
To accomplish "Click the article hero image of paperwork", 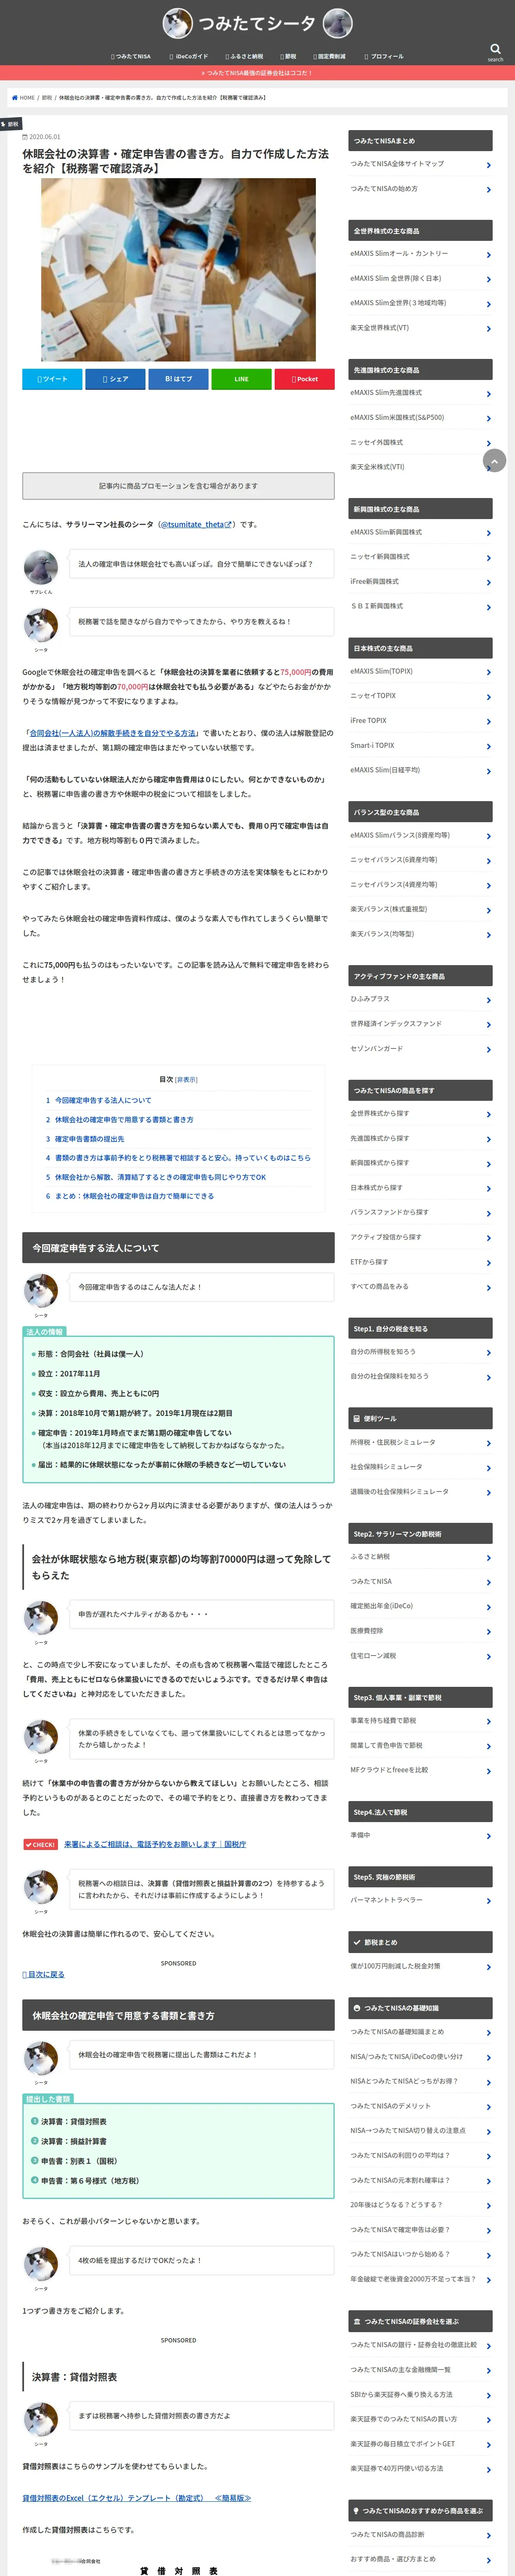I will click(x=178, y=269).
